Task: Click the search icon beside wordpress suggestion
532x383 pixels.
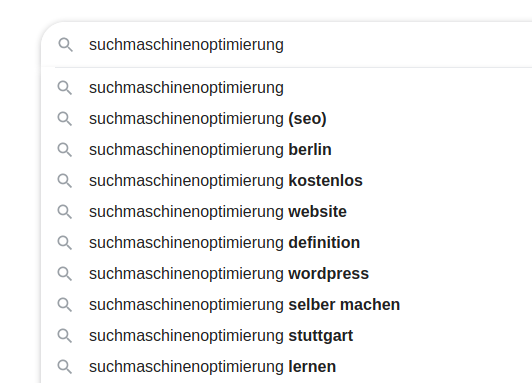Action: (64, 274)
